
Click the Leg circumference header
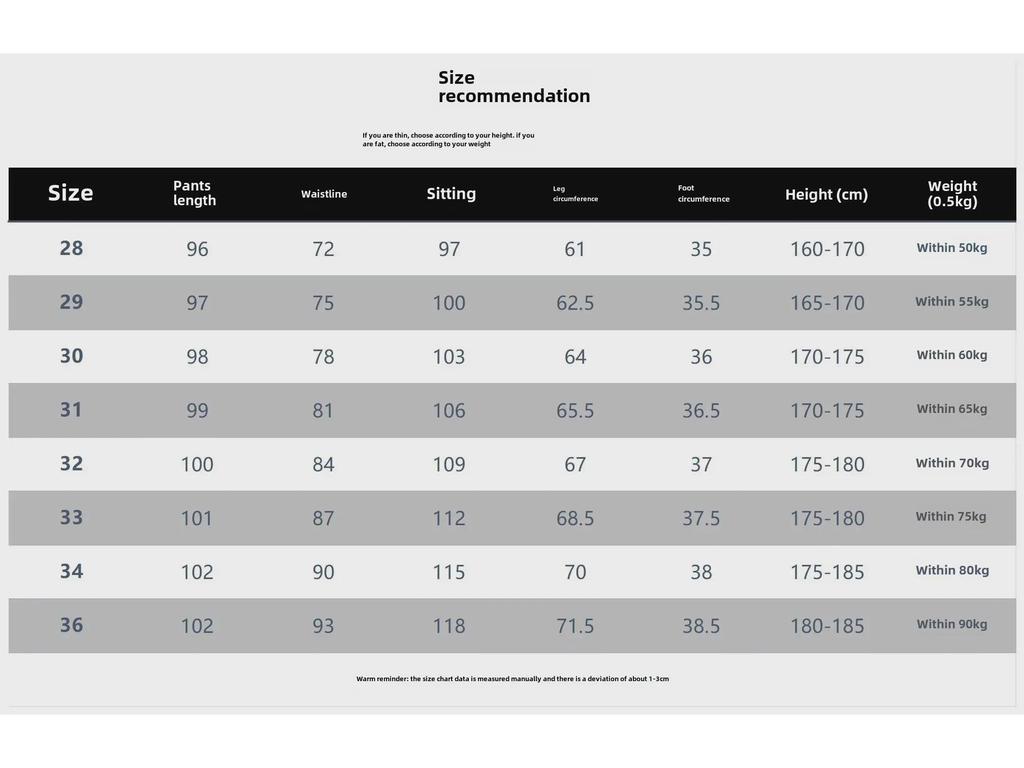[x=575, y=194]
